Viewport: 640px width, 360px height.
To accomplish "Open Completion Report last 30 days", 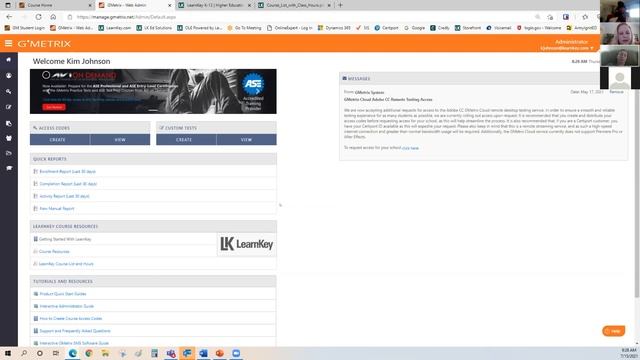I will click(68, 184).
